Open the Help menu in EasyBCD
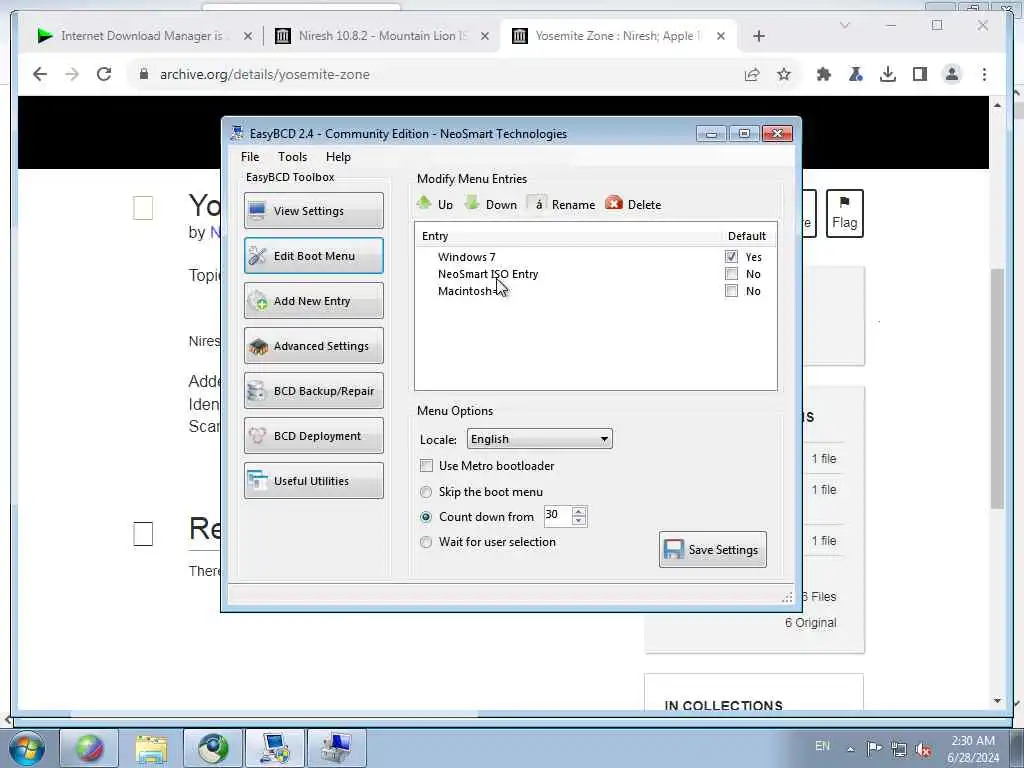Screen dimensions: 1024x768 click(338, 157)
